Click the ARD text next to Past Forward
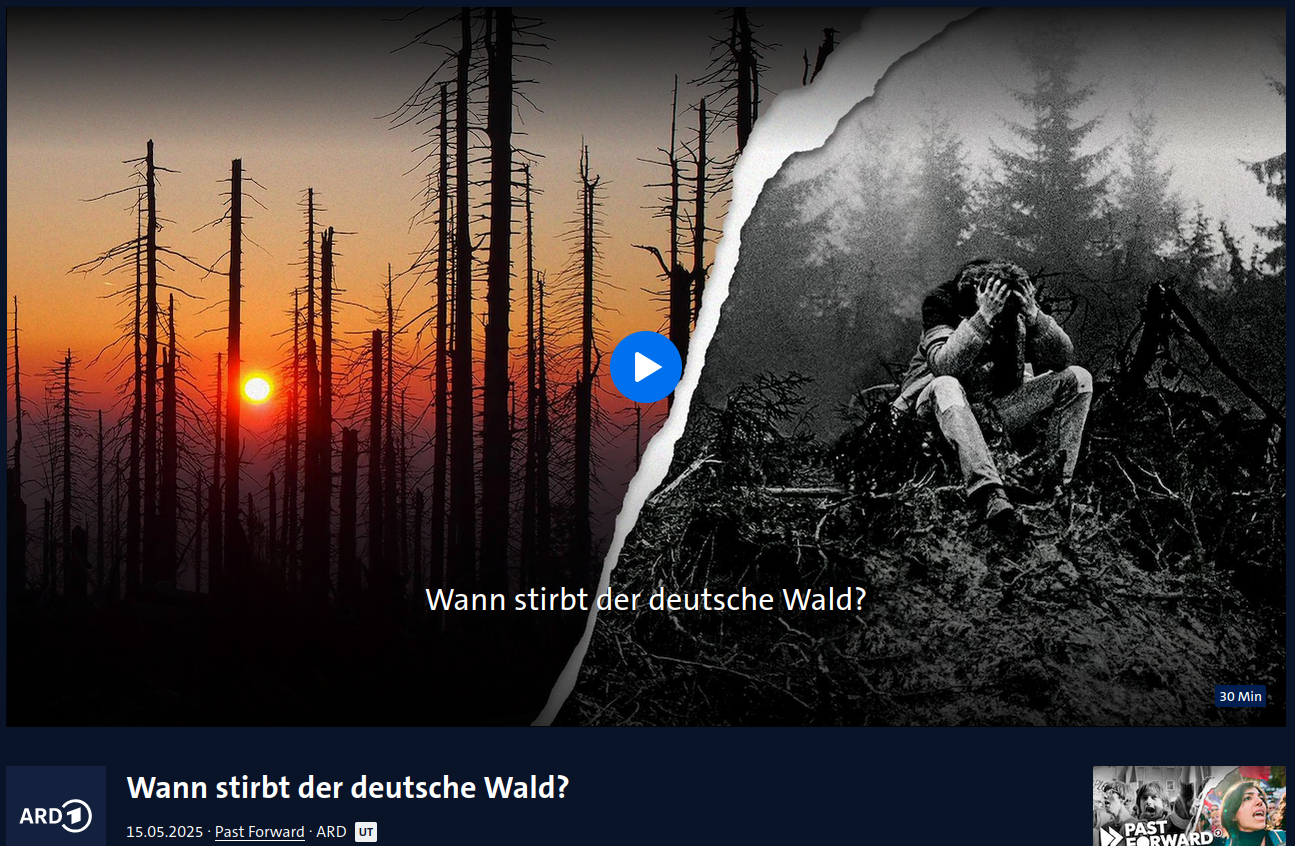 (x=331, y=832)
